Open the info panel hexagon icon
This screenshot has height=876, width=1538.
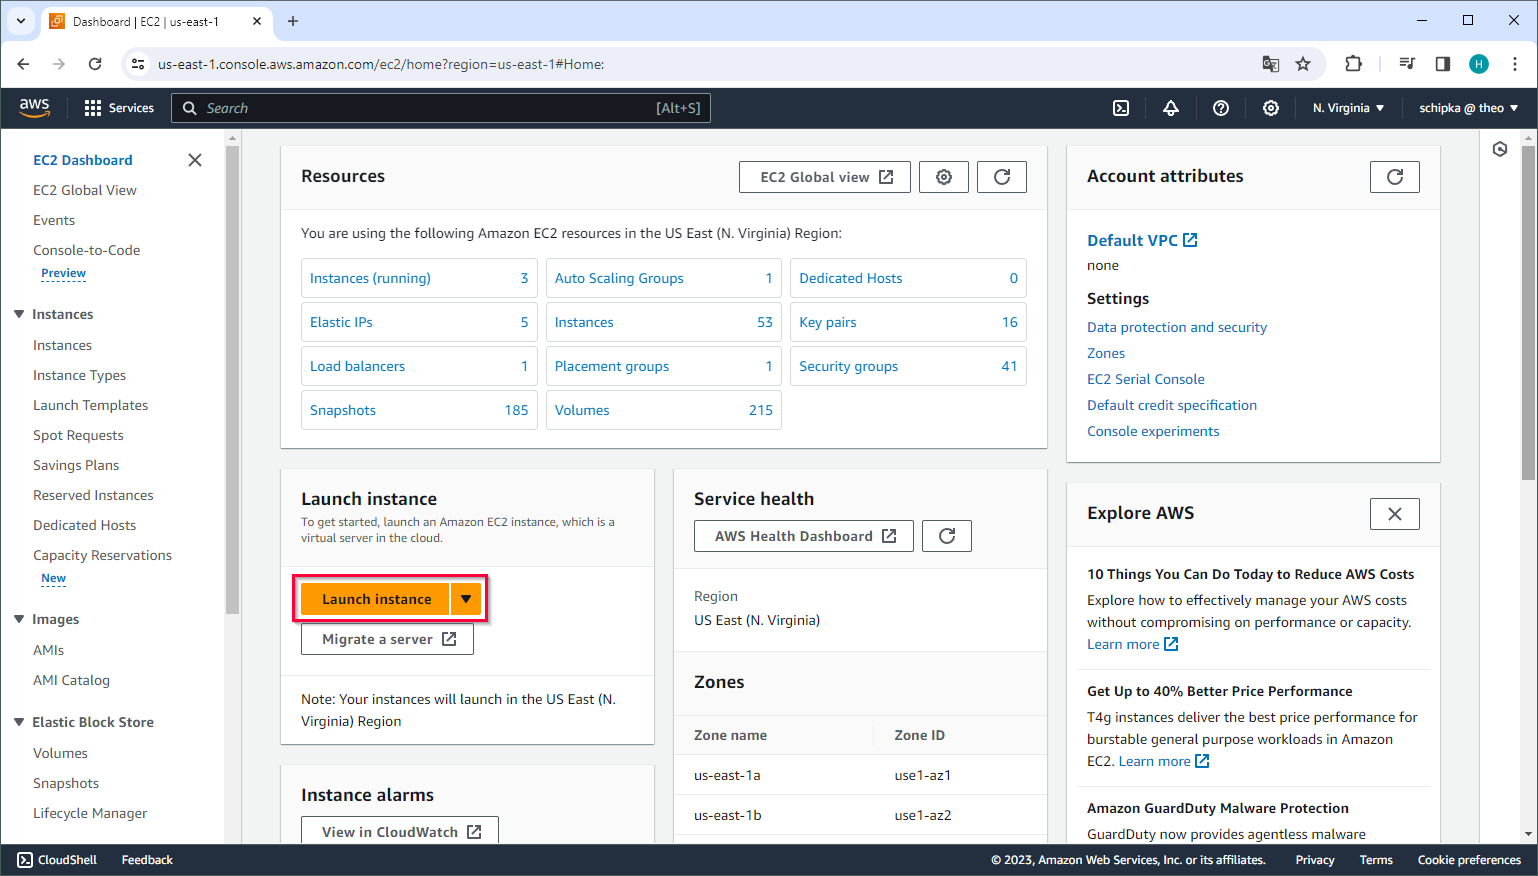1500,149
